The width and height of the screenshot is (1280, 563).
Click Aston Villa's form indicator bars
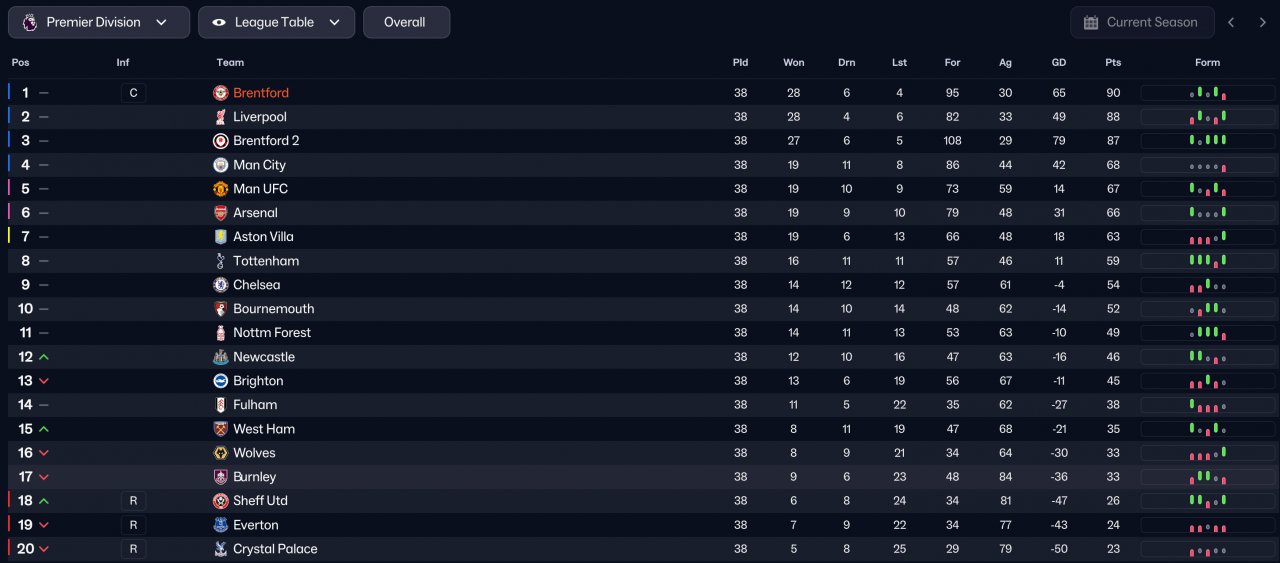tap(1208, 237)
